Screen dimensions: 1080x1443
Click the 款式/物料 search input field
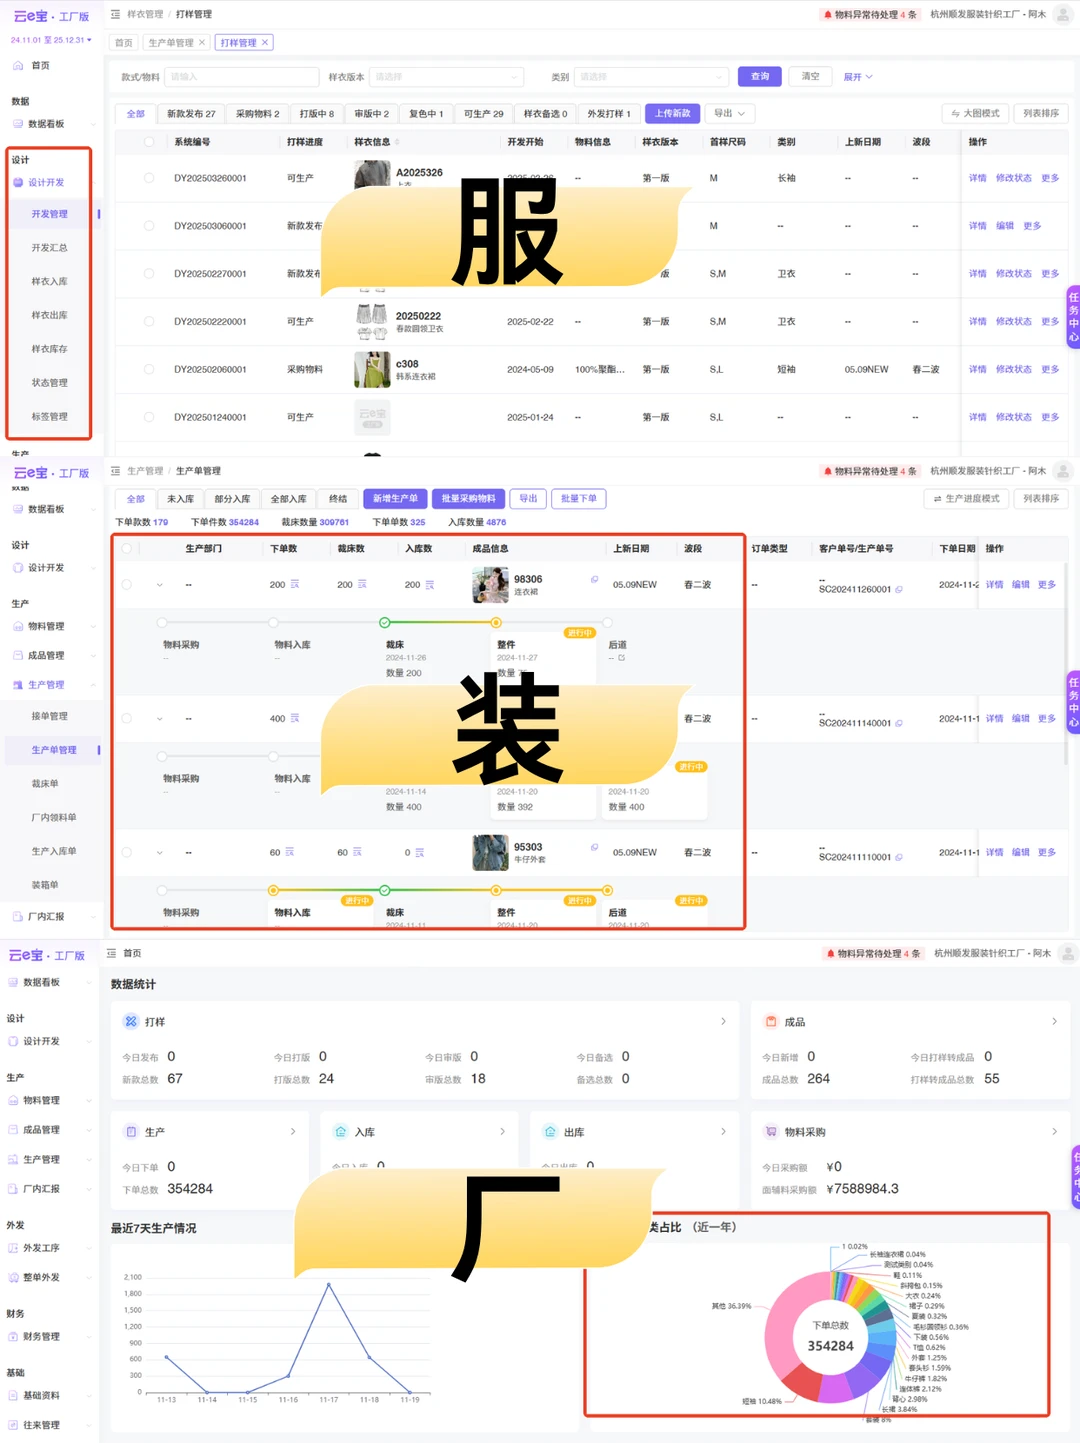240,76
